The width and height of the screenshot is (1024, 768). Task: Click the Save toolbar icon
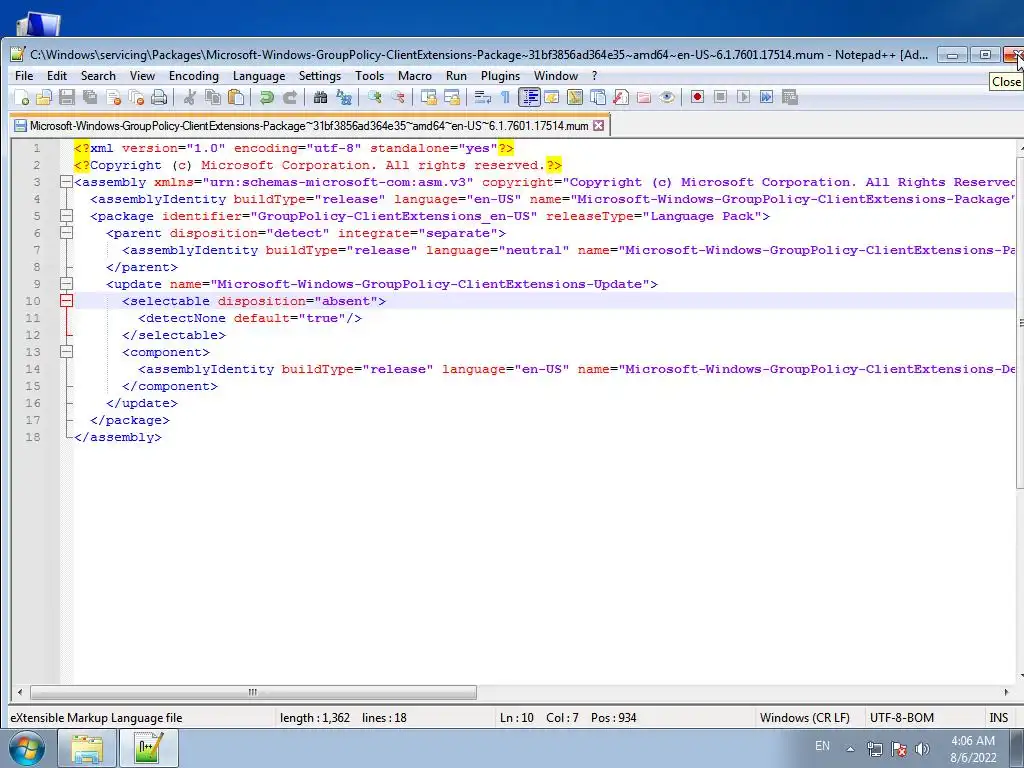point(67,98)
